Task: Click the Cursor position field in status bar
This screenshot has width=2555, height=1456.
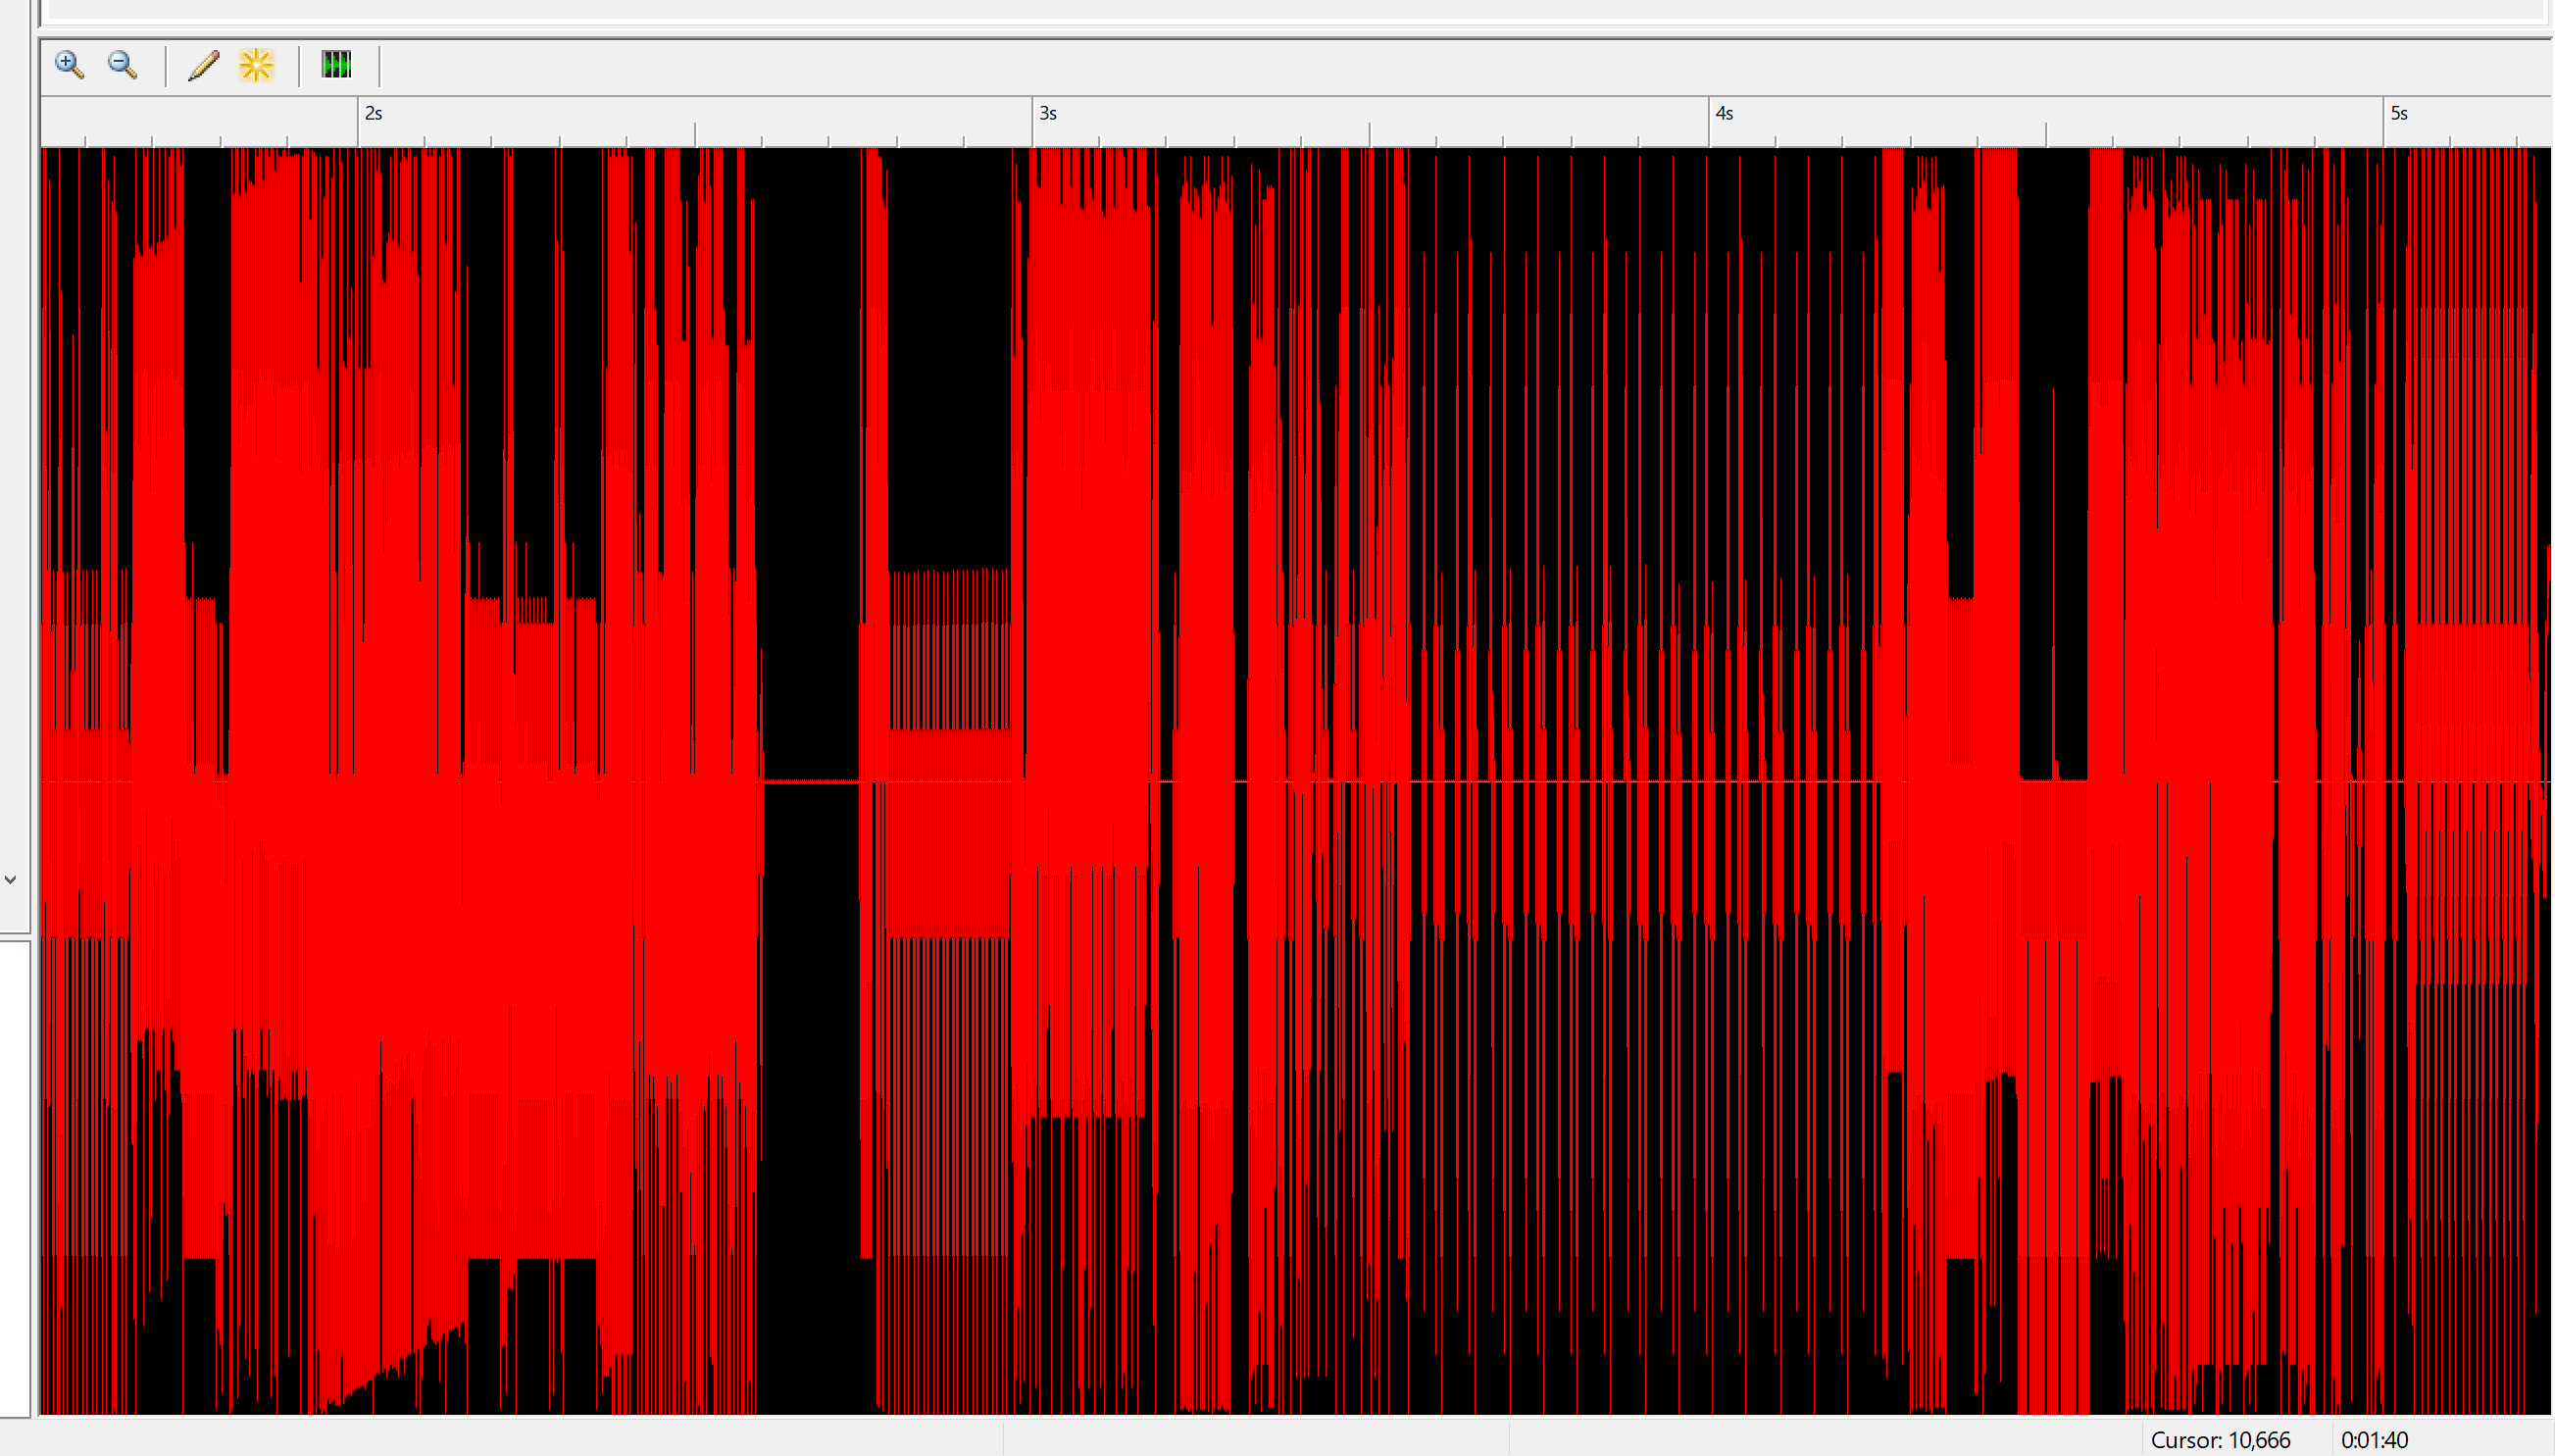Action: click(x=2220, y=1440)
